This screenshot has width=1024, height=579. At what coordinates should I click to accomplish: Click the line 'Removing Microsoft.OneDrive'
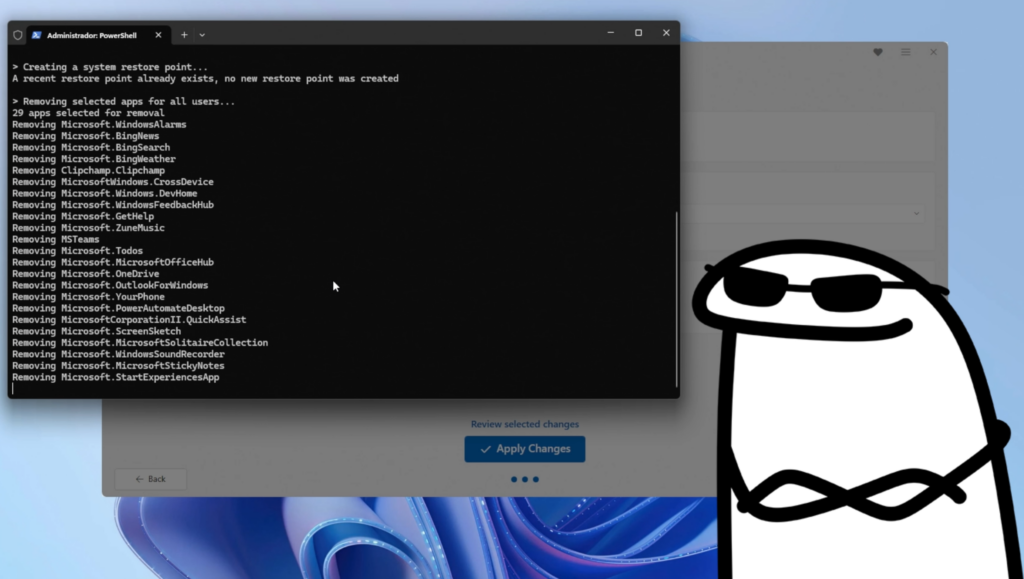(86, 274)
